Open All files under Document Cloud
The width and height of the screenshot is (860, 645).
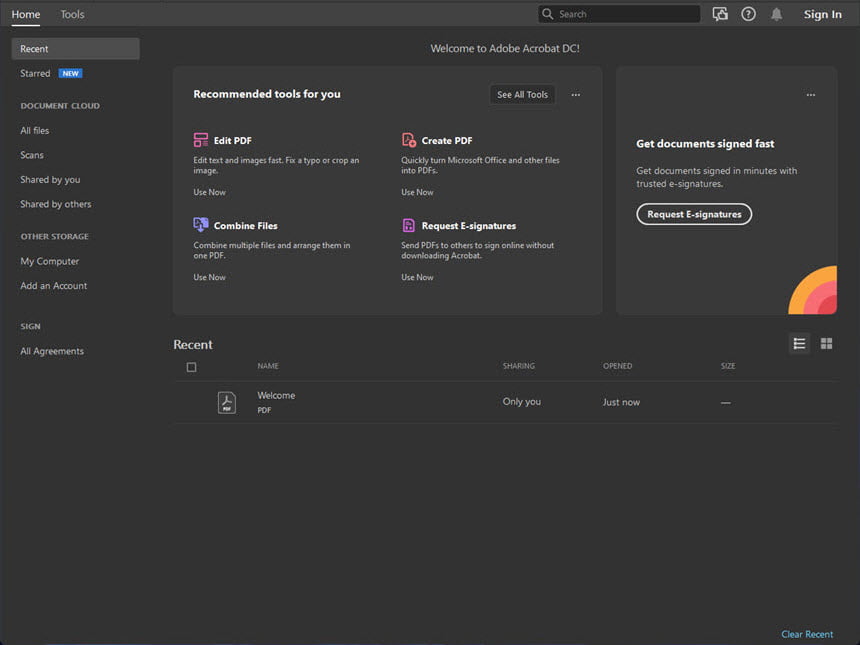(35, 131)
